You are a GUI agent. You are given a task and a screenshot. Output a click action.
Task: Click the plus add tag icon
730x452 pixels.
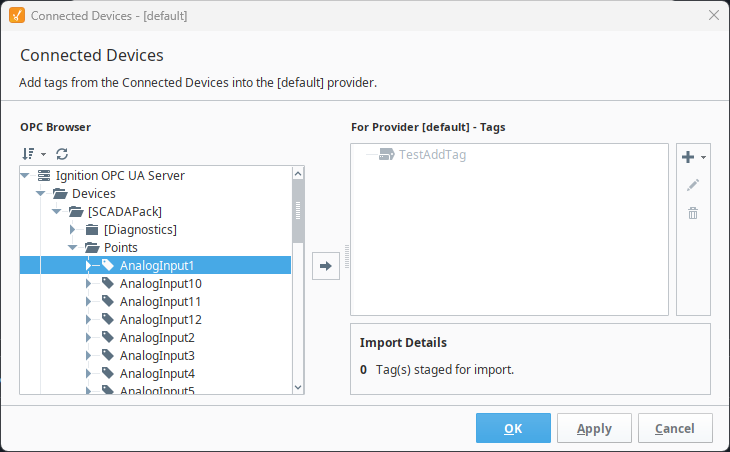click(x=688, y=157)
